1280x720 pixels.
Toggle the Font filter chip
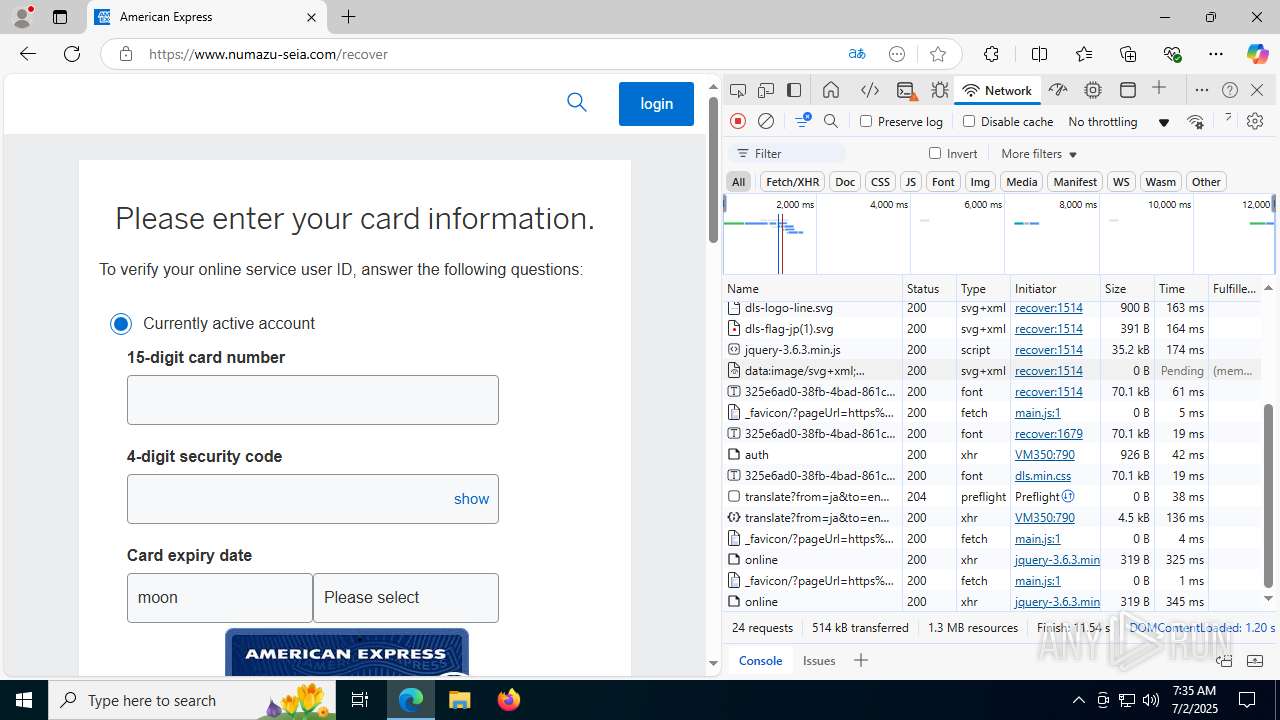pyautogui.click(x=943, y=181)
